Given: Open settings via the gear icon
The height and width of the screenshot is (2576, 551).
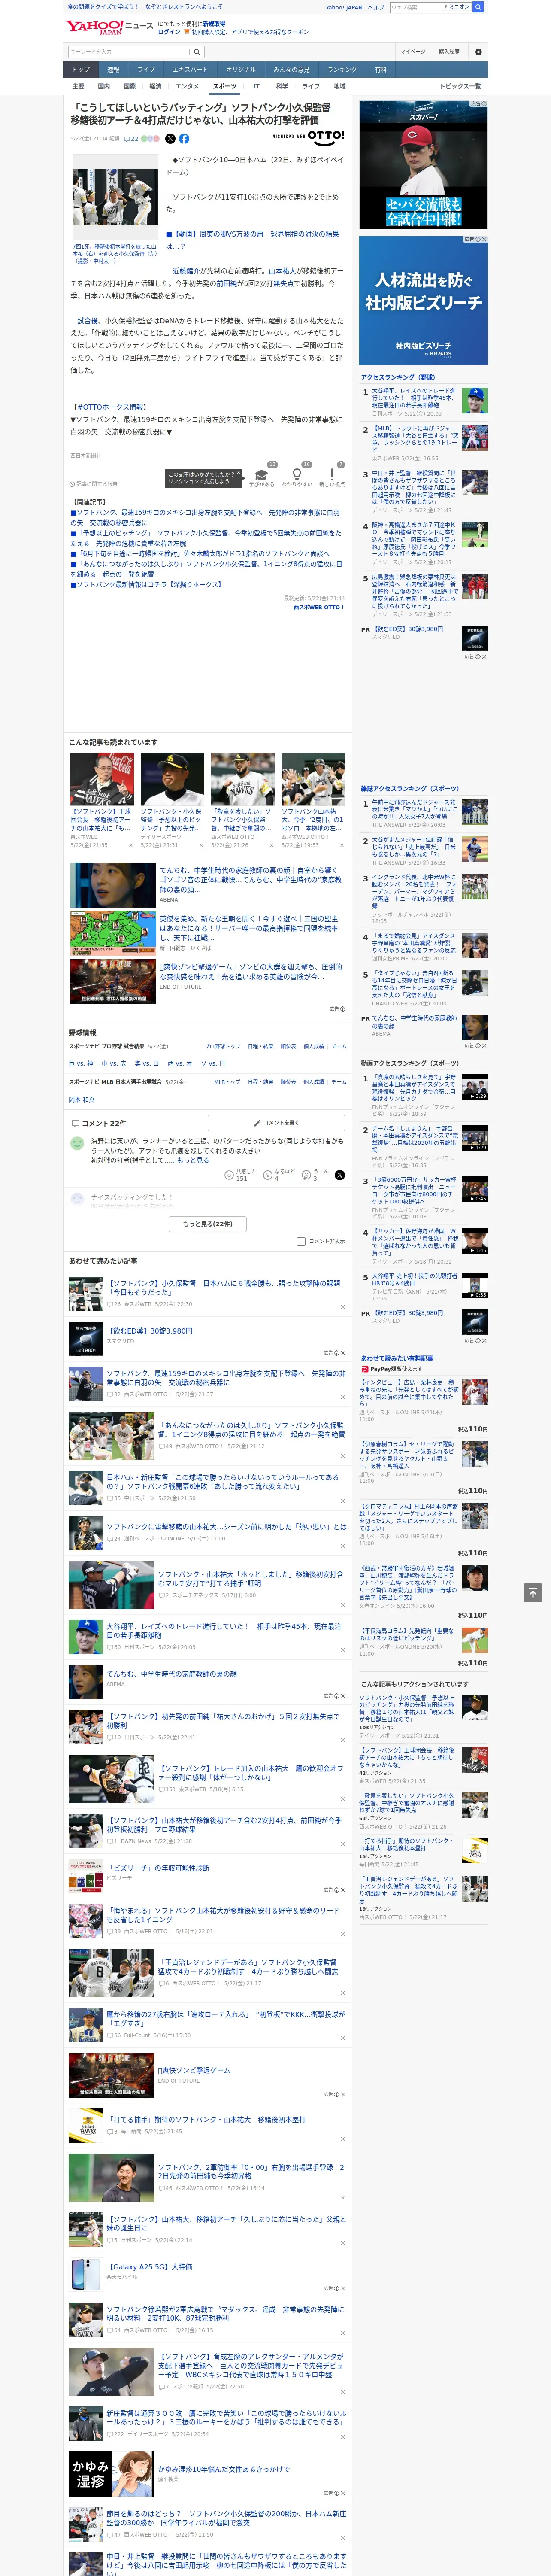Looking at the screenshot, I should point(478,52).
